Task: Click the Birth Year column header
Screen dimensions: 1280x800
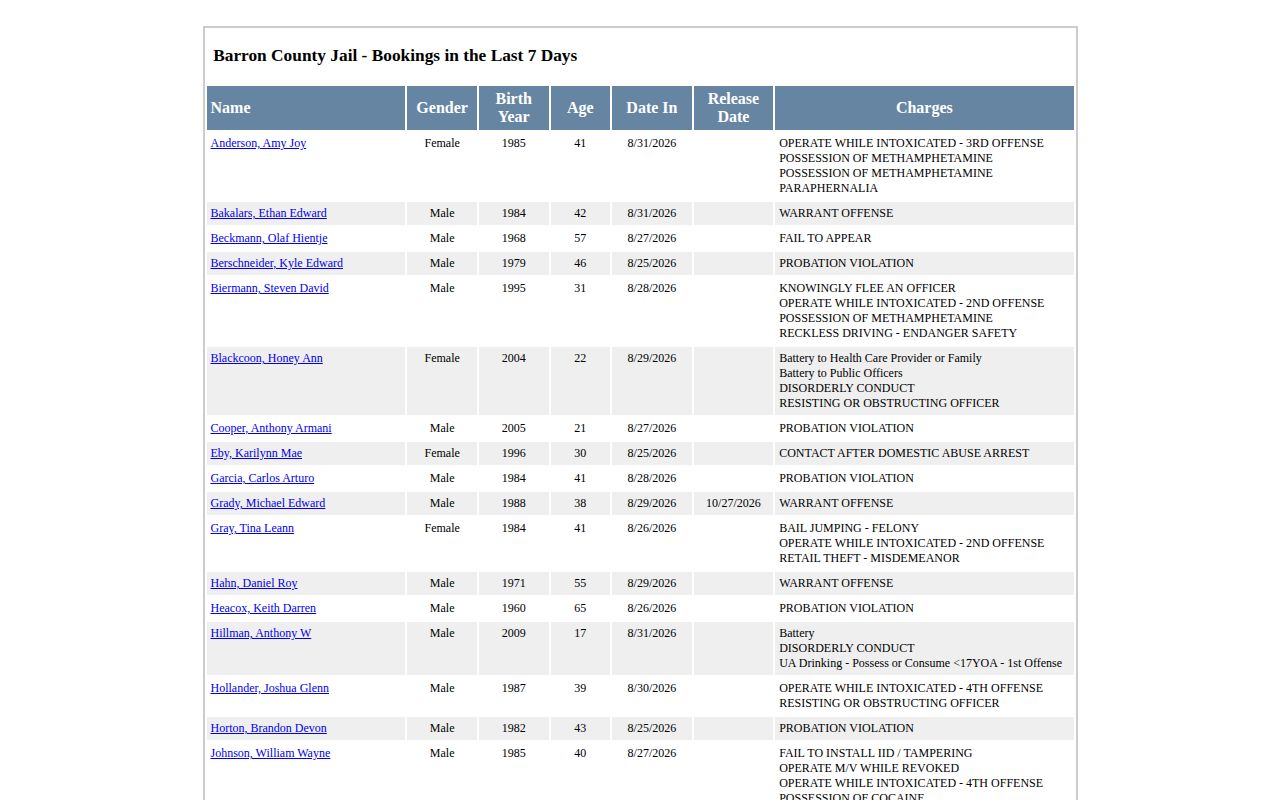Action: point(514,108)
